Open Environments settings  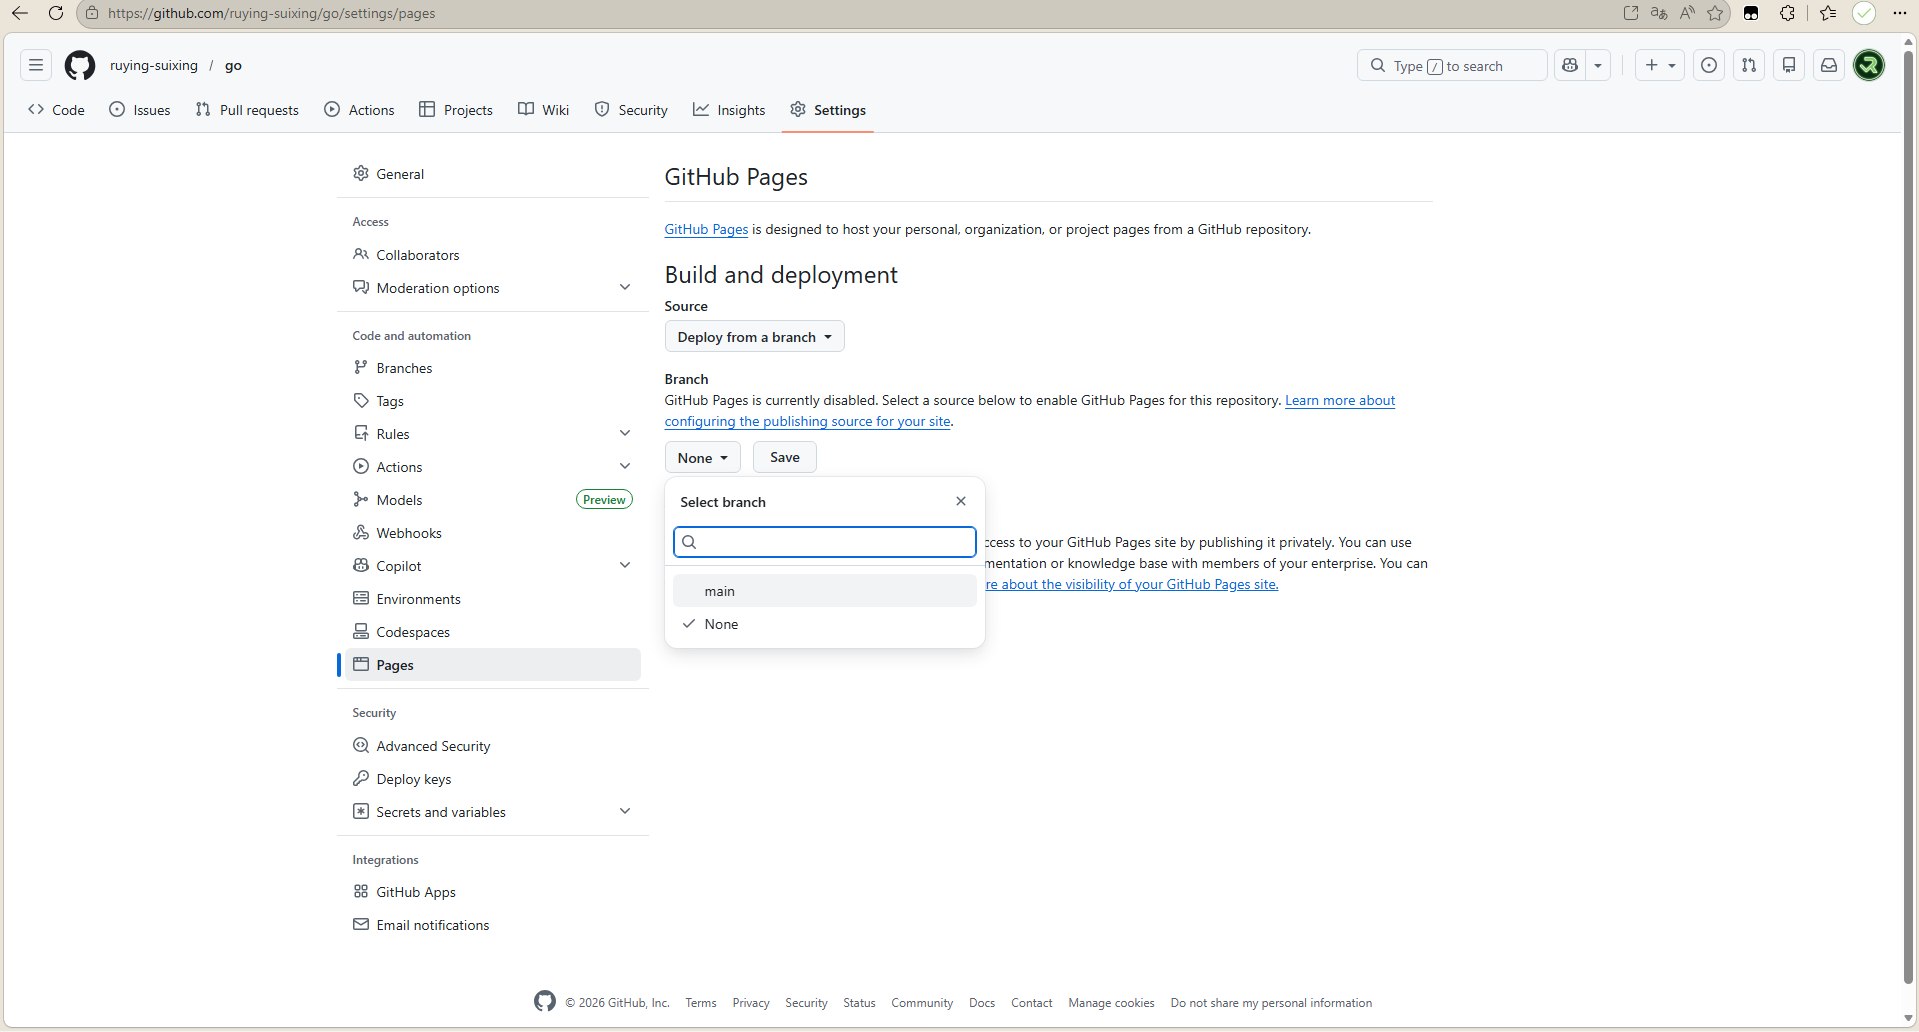pyautogui.click(x=492, y=599)
